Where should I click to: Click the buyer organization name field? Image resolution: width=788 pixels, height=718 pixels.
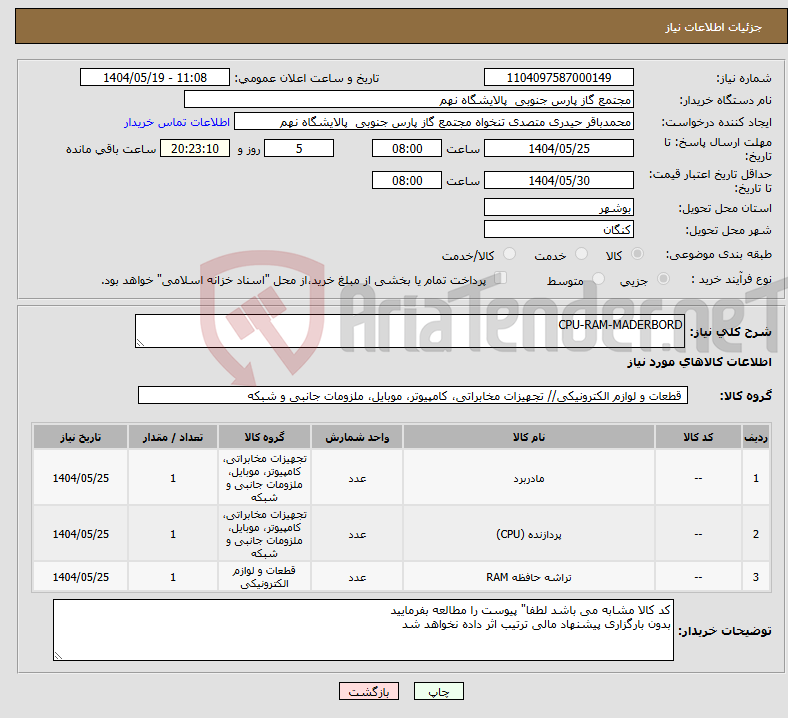pyautogui.click(x=409, y=99)
